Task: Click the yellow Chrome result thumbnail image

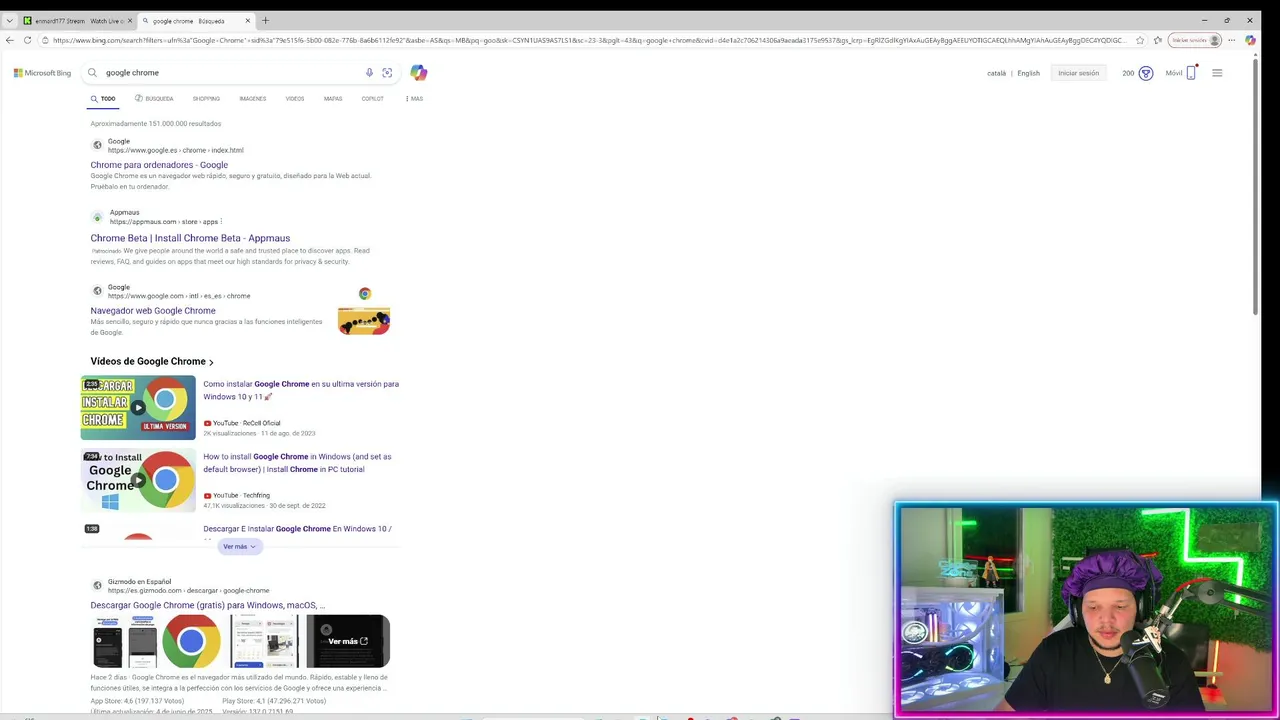Action: click(x=364, y=321)
